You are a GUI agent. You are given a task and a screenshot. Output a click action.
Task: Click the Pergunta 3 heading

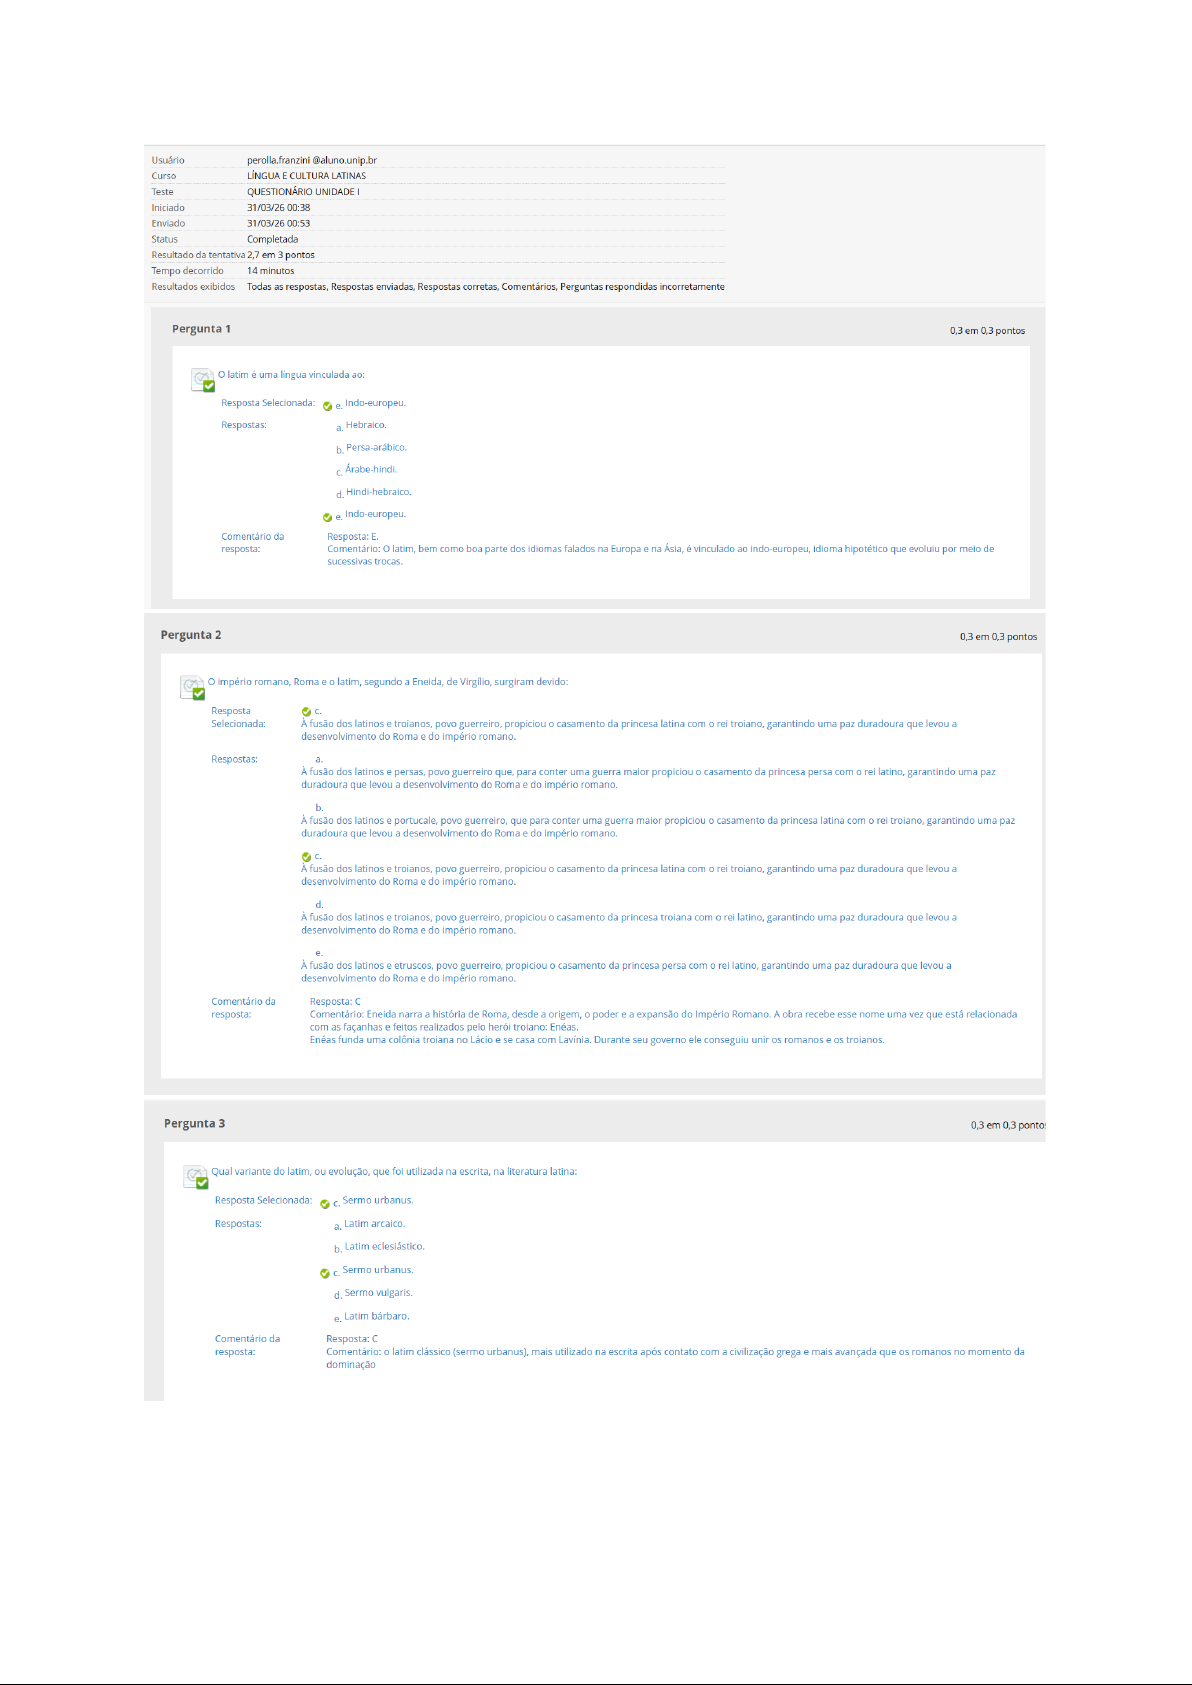tap(194, 1124)
